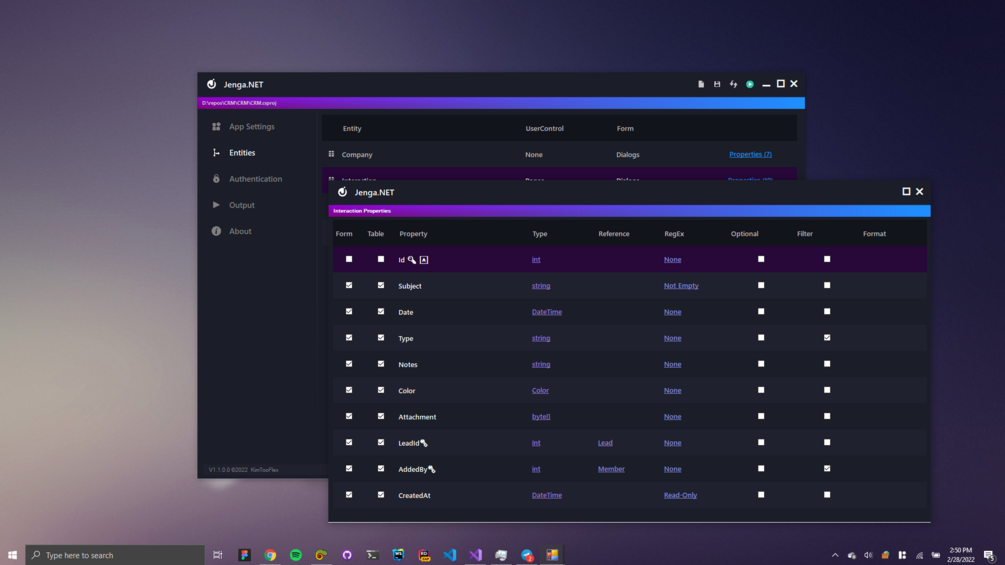This screenshot has width=1005, height=565.
Task: Click the byte[] type link for Attachment
Action: [x=541, y=416]
